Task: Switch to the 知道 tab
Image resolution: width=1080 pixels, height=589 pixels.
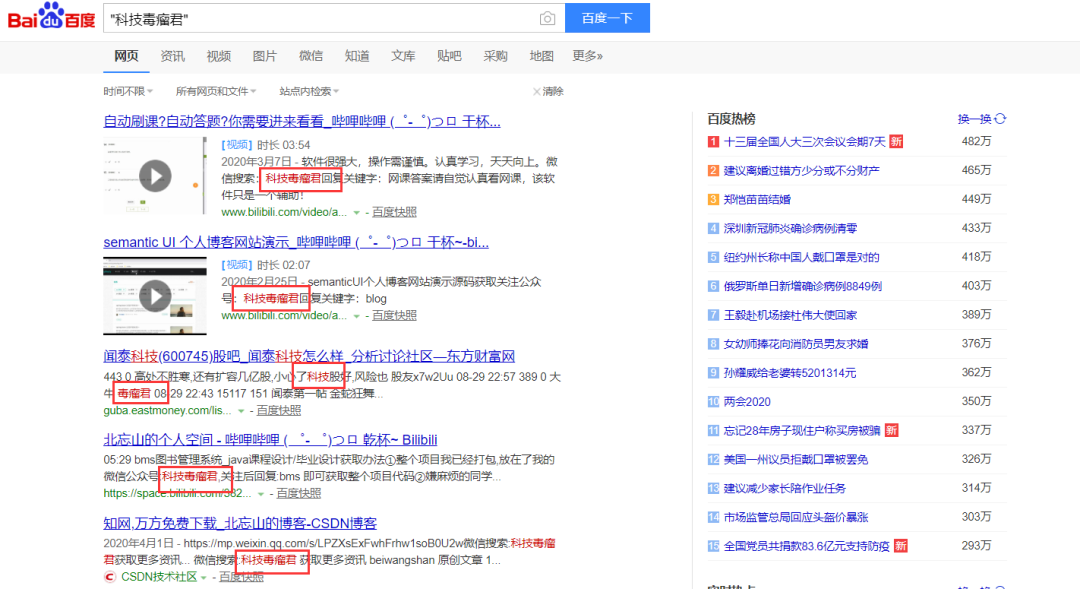Action: tap(357, 56)
